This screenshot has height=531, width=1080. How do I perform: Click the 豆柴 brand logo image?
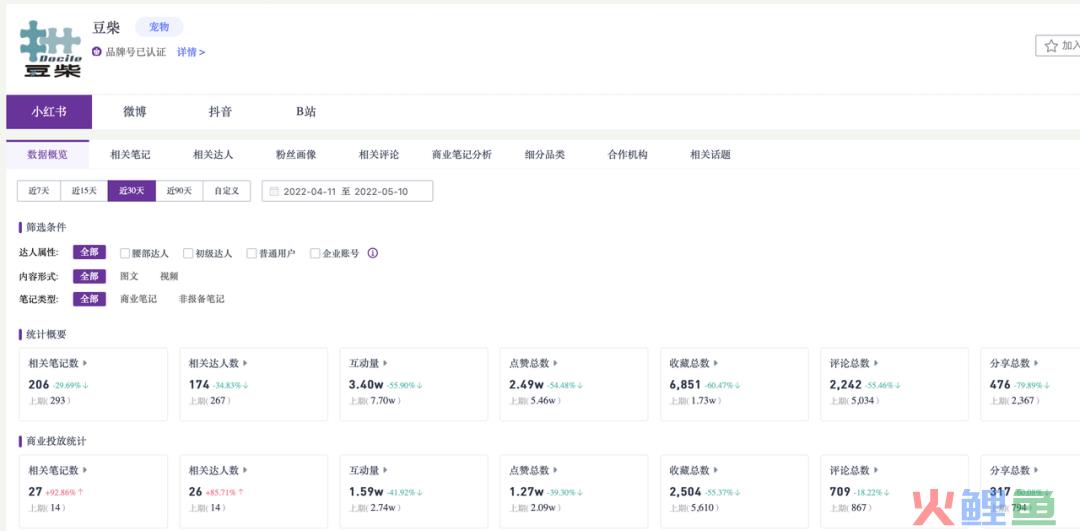(x=52, y=48)
